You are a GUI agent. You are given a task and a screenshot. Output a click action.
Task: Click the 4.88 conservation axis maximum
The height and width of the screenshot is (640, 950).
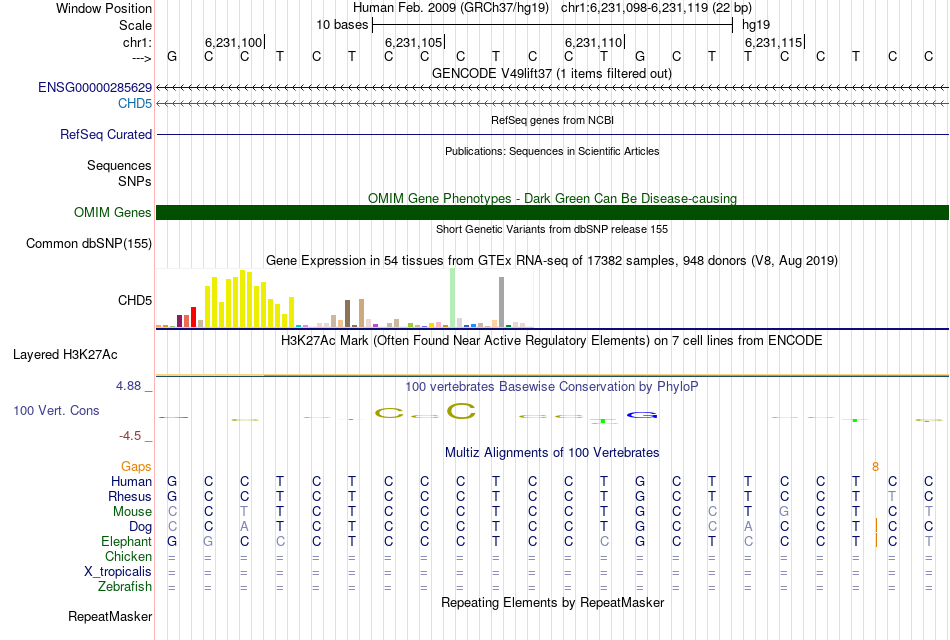[x=128, y=386]
